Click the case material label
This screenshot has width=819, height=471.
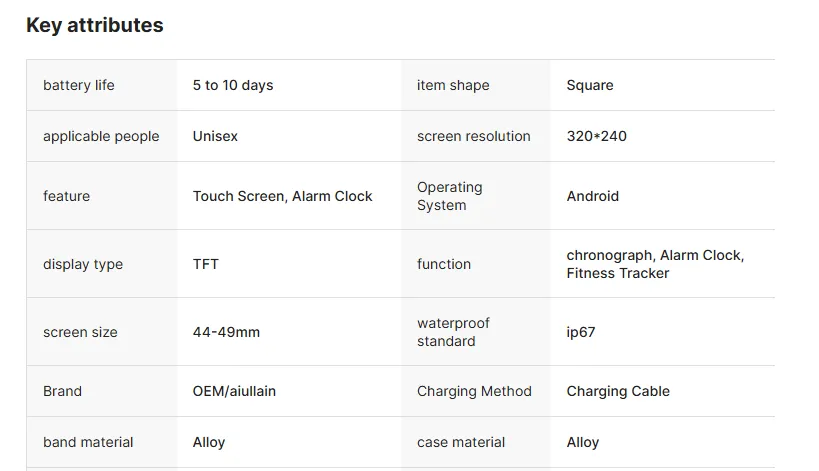coord(461,442)
